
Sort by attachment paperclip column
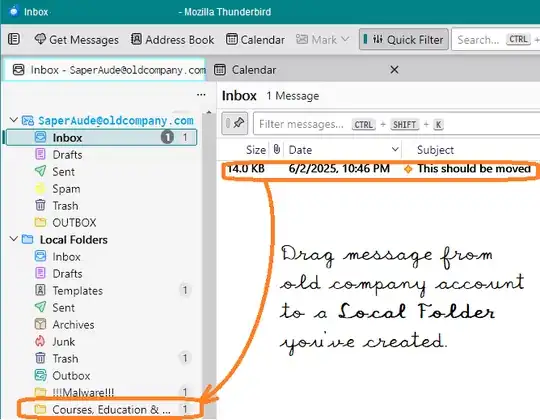[277, 149]
